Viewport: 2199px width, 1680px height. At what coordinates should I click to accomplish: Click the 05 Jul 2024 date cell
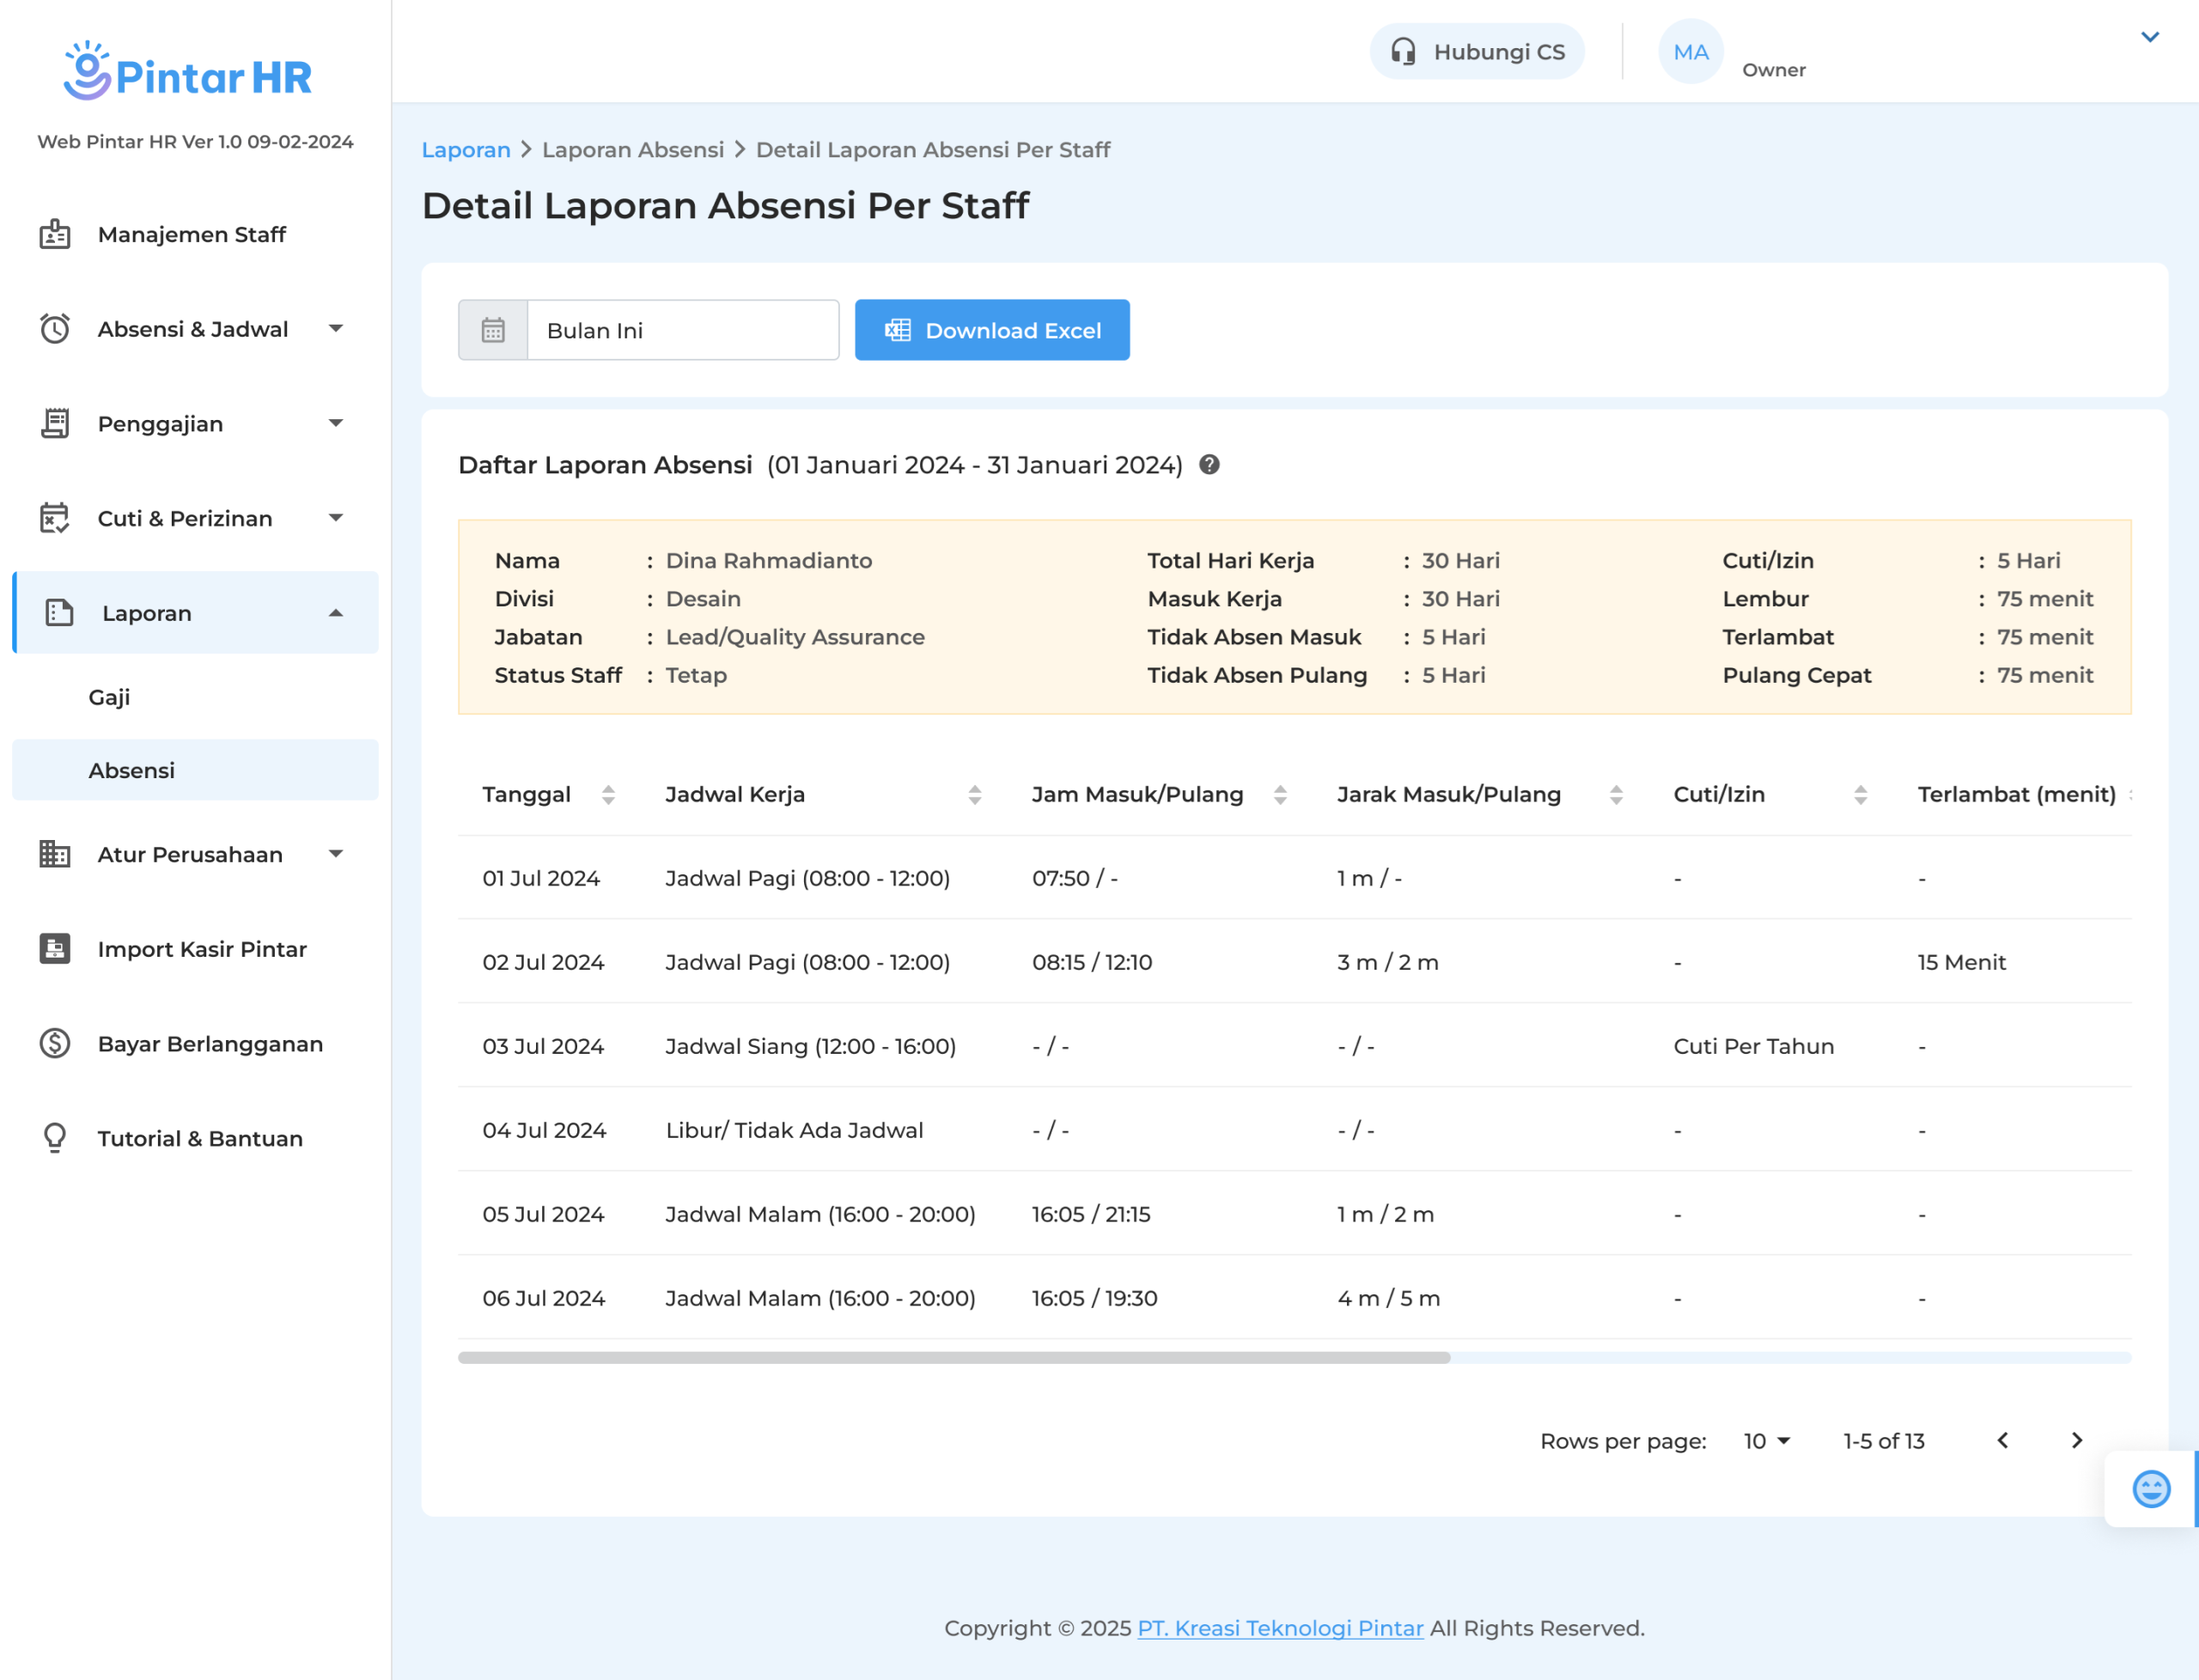543,1214
